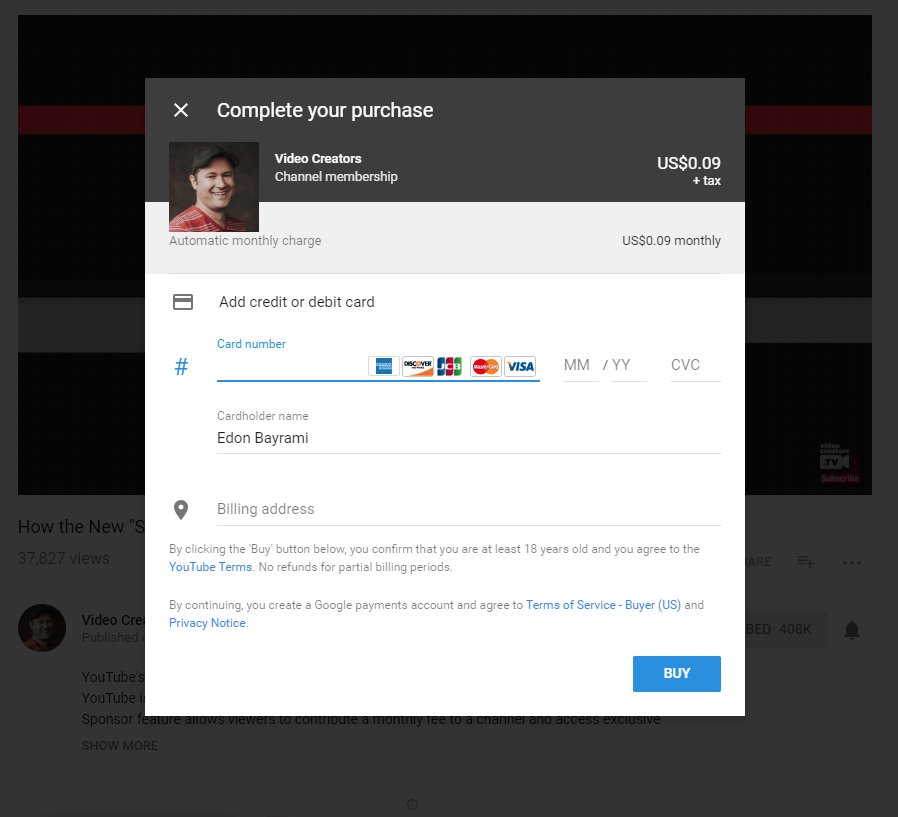
Task: Click the Automatic monthly charge text
Action: (245, 240)
